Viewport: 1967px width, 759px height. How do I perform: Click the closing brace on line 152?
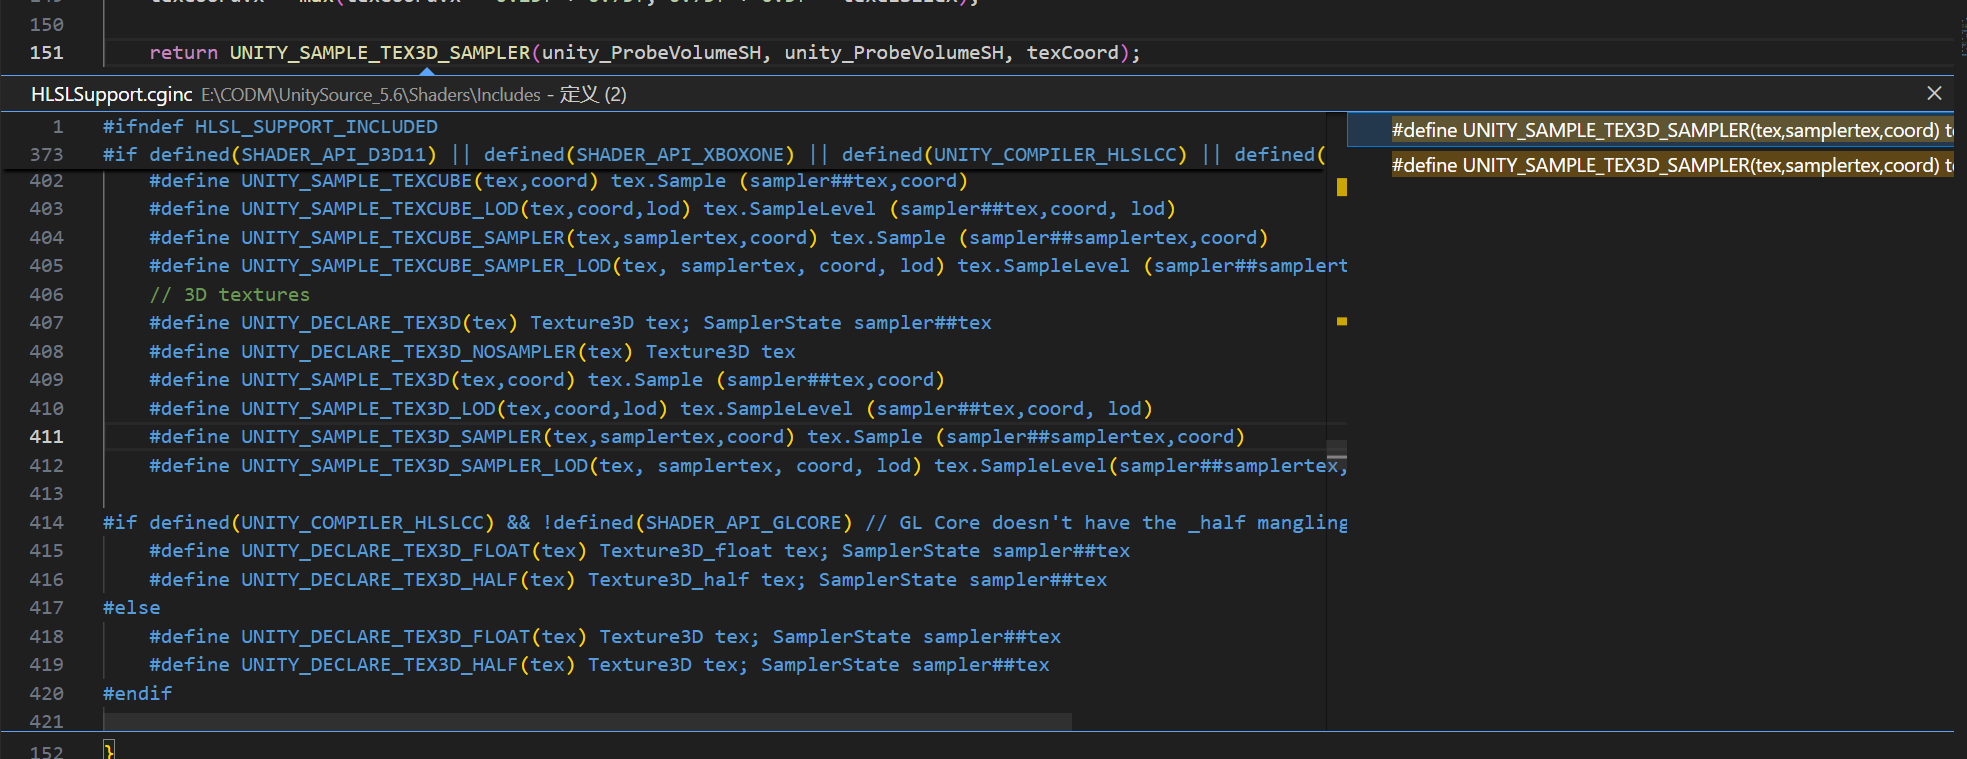(x=109, y=751)
